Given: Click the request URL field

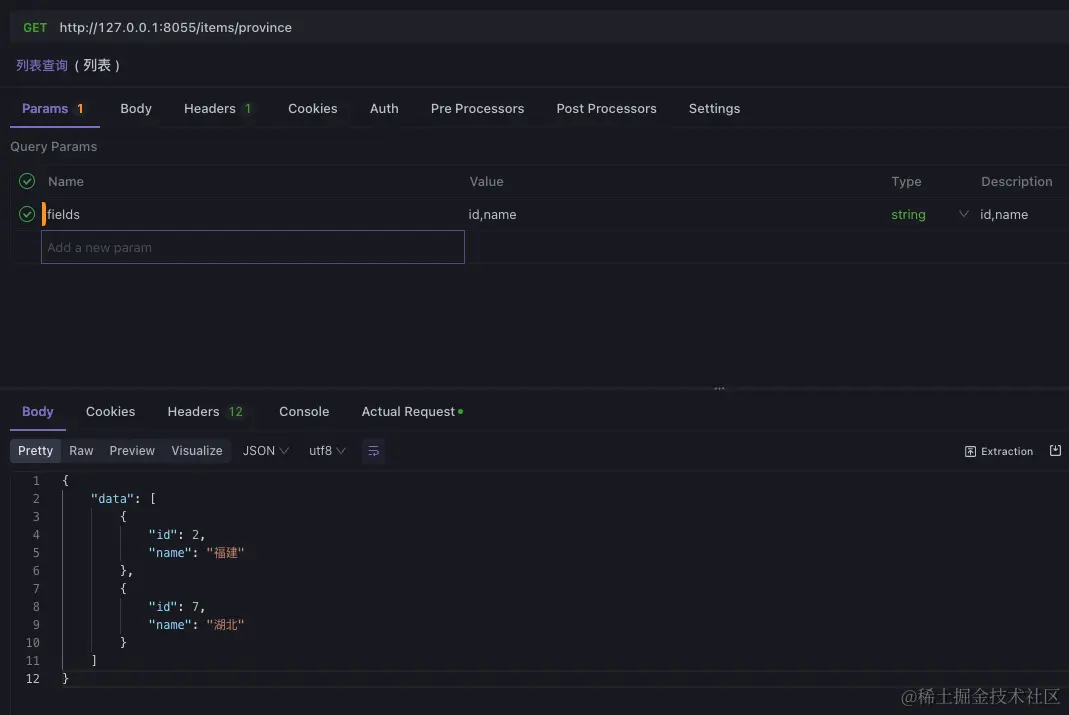Looking at the screenshot, I should (x=175, y=27).
